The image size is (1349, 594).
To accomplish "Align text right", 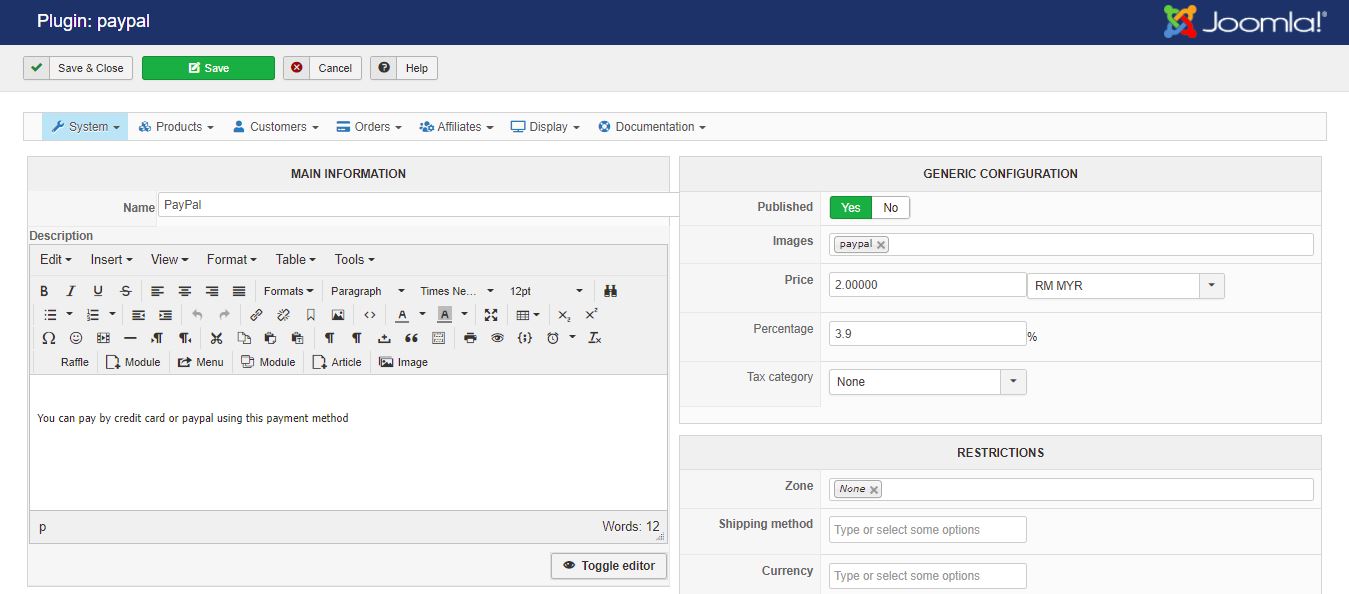I will pyautogui.click(x=212, y=291).
